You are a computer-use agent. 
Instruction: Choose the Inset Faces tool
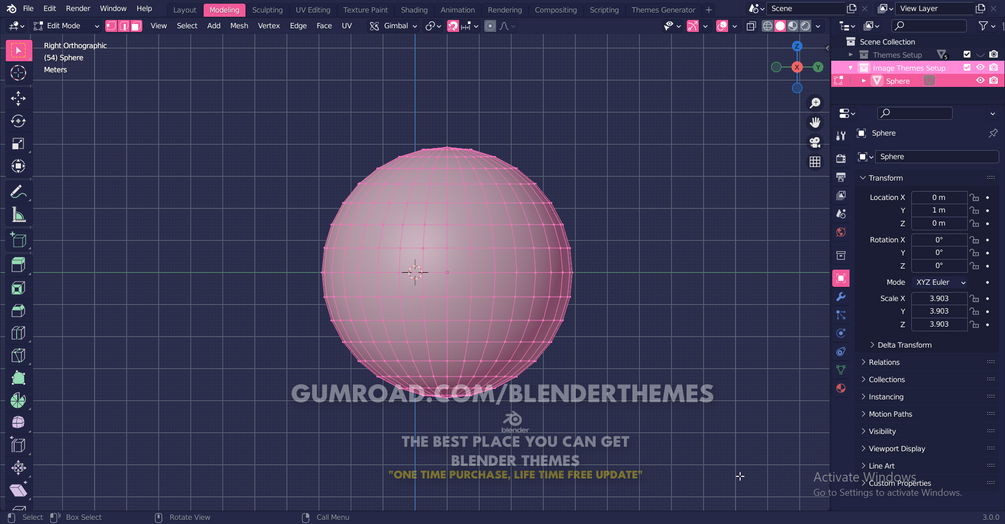(19, 288)
